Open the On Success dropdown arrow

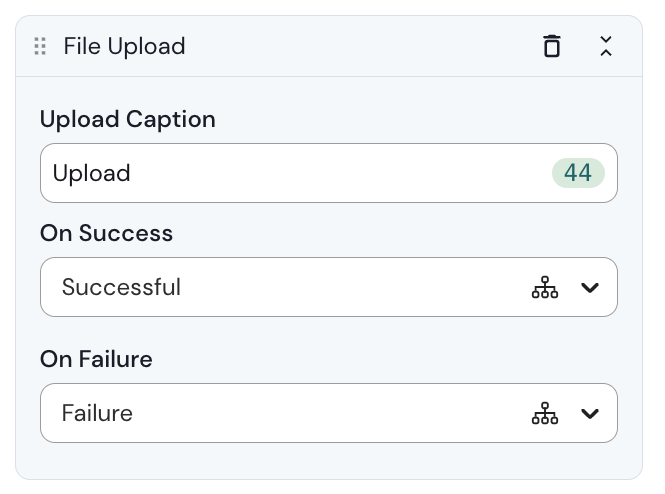pyautogui.click(x=590, y=288)
